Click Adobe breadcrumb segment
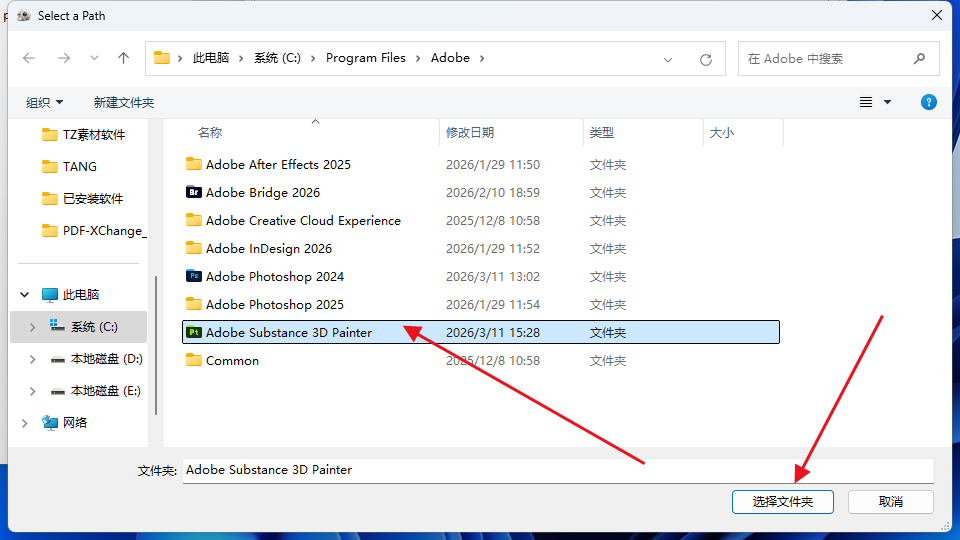 click(x=450, y=58)
